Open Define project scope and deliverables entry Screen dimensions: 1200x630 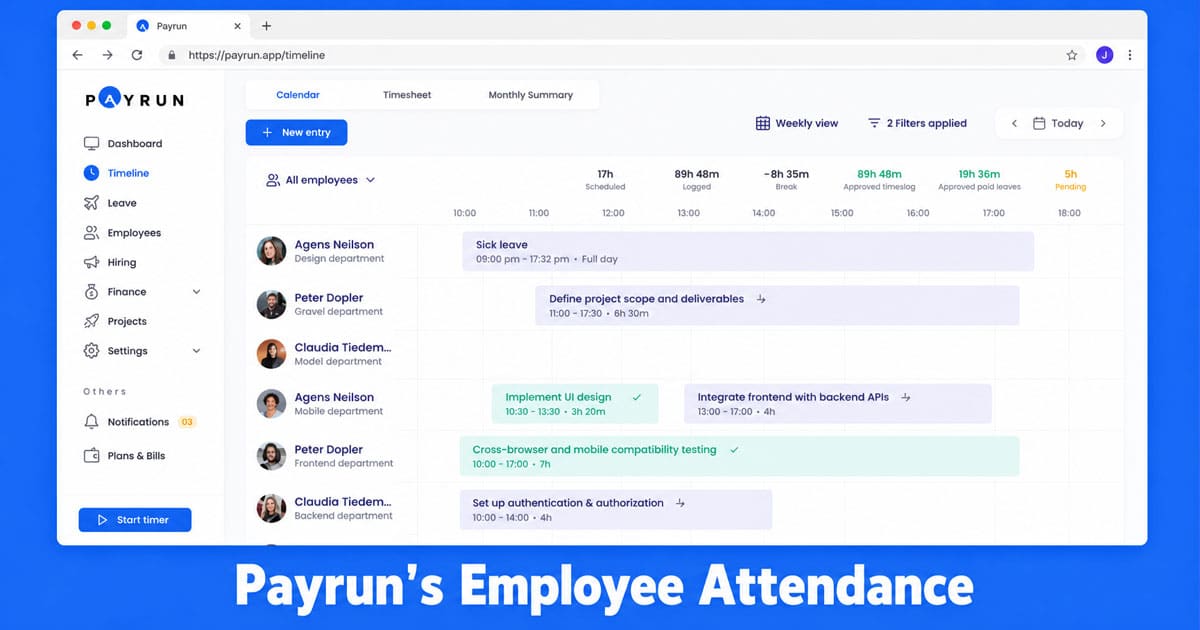[x=777, y=305]
